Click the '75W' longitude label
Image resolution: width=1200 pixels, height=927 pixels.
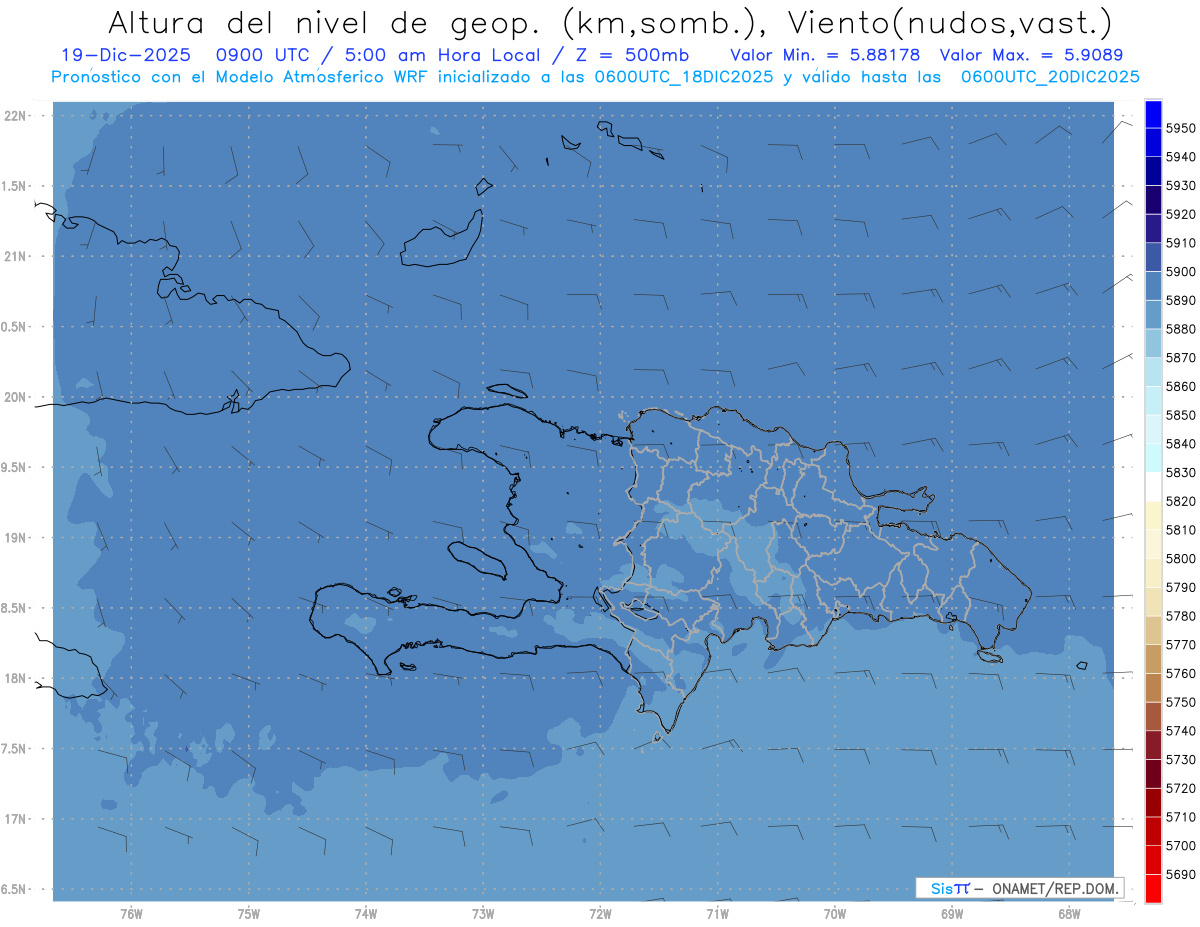coord(249,913)
